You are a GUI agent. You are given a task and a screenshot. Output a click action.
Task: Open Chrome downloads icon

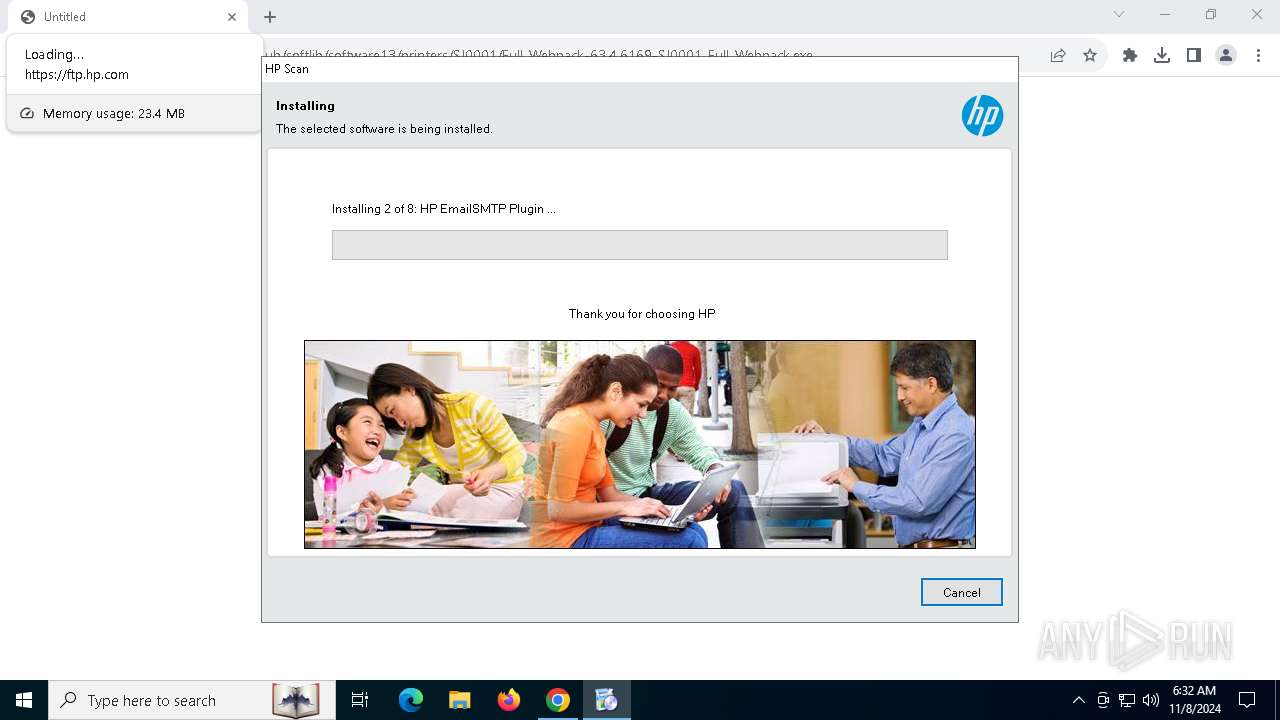[1162, 56]
